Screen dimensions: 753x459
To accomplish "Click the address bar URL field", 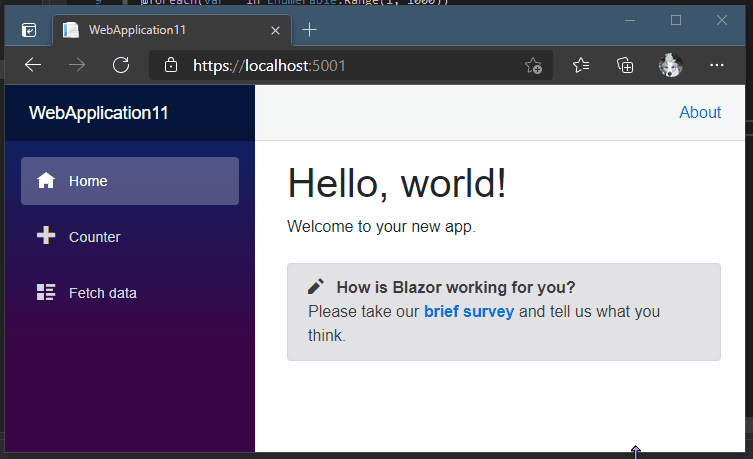I will click(351, 65).
